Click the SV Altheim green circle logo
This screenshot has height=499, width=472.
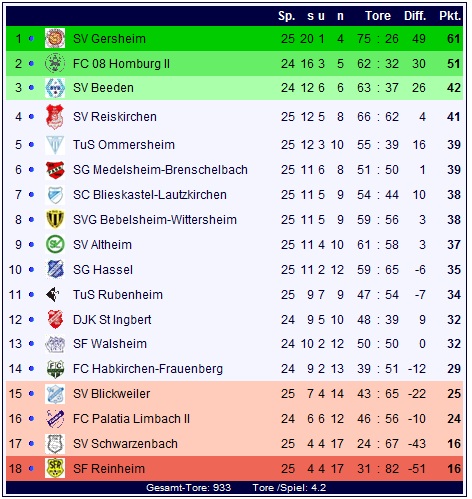(55, 244)
